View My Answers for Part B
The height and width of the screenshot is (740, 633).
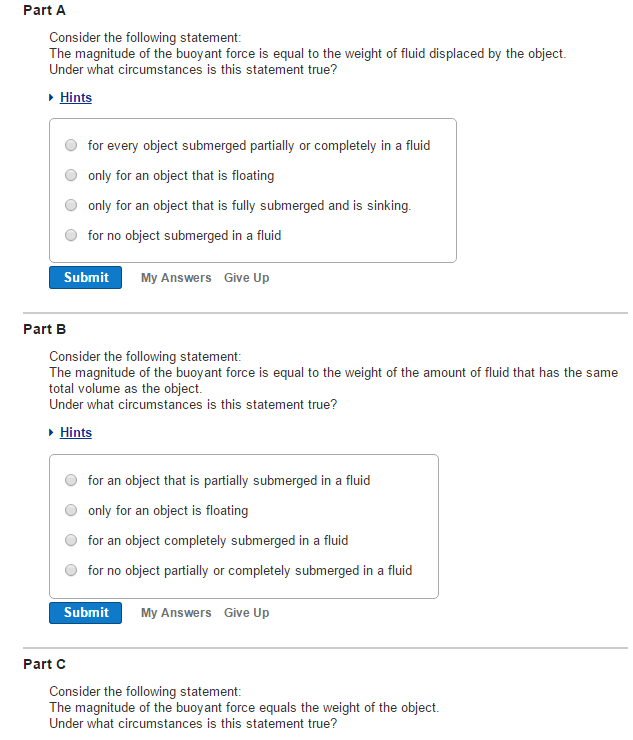coord(176,613)
